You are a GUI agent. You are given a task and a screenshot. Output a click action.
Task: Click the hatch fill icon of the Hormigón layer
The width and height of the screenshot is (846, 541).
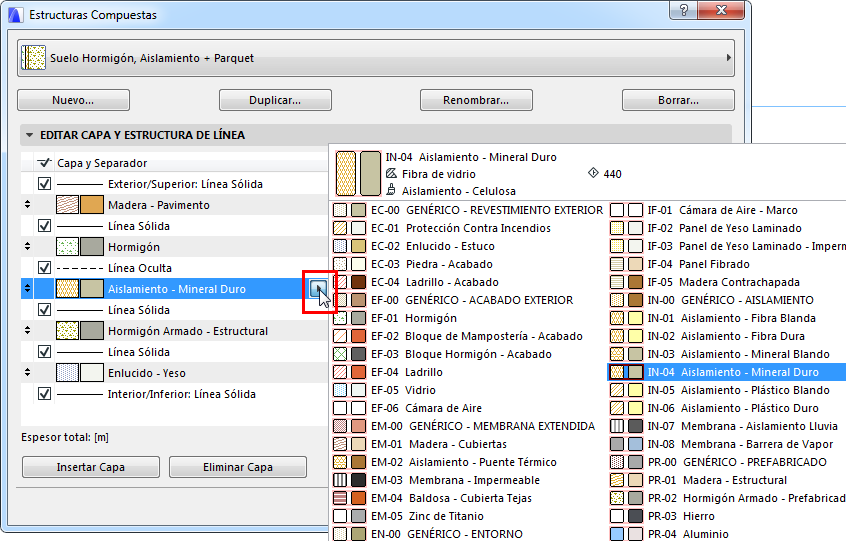(x=67, y=247)
